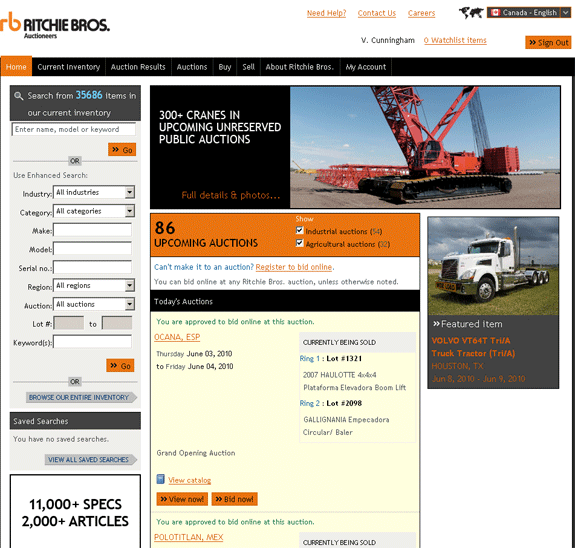This screenshot has height=548, width=575.
Task: Click the Ritchie Bros. logo
Action: (55, 25)
